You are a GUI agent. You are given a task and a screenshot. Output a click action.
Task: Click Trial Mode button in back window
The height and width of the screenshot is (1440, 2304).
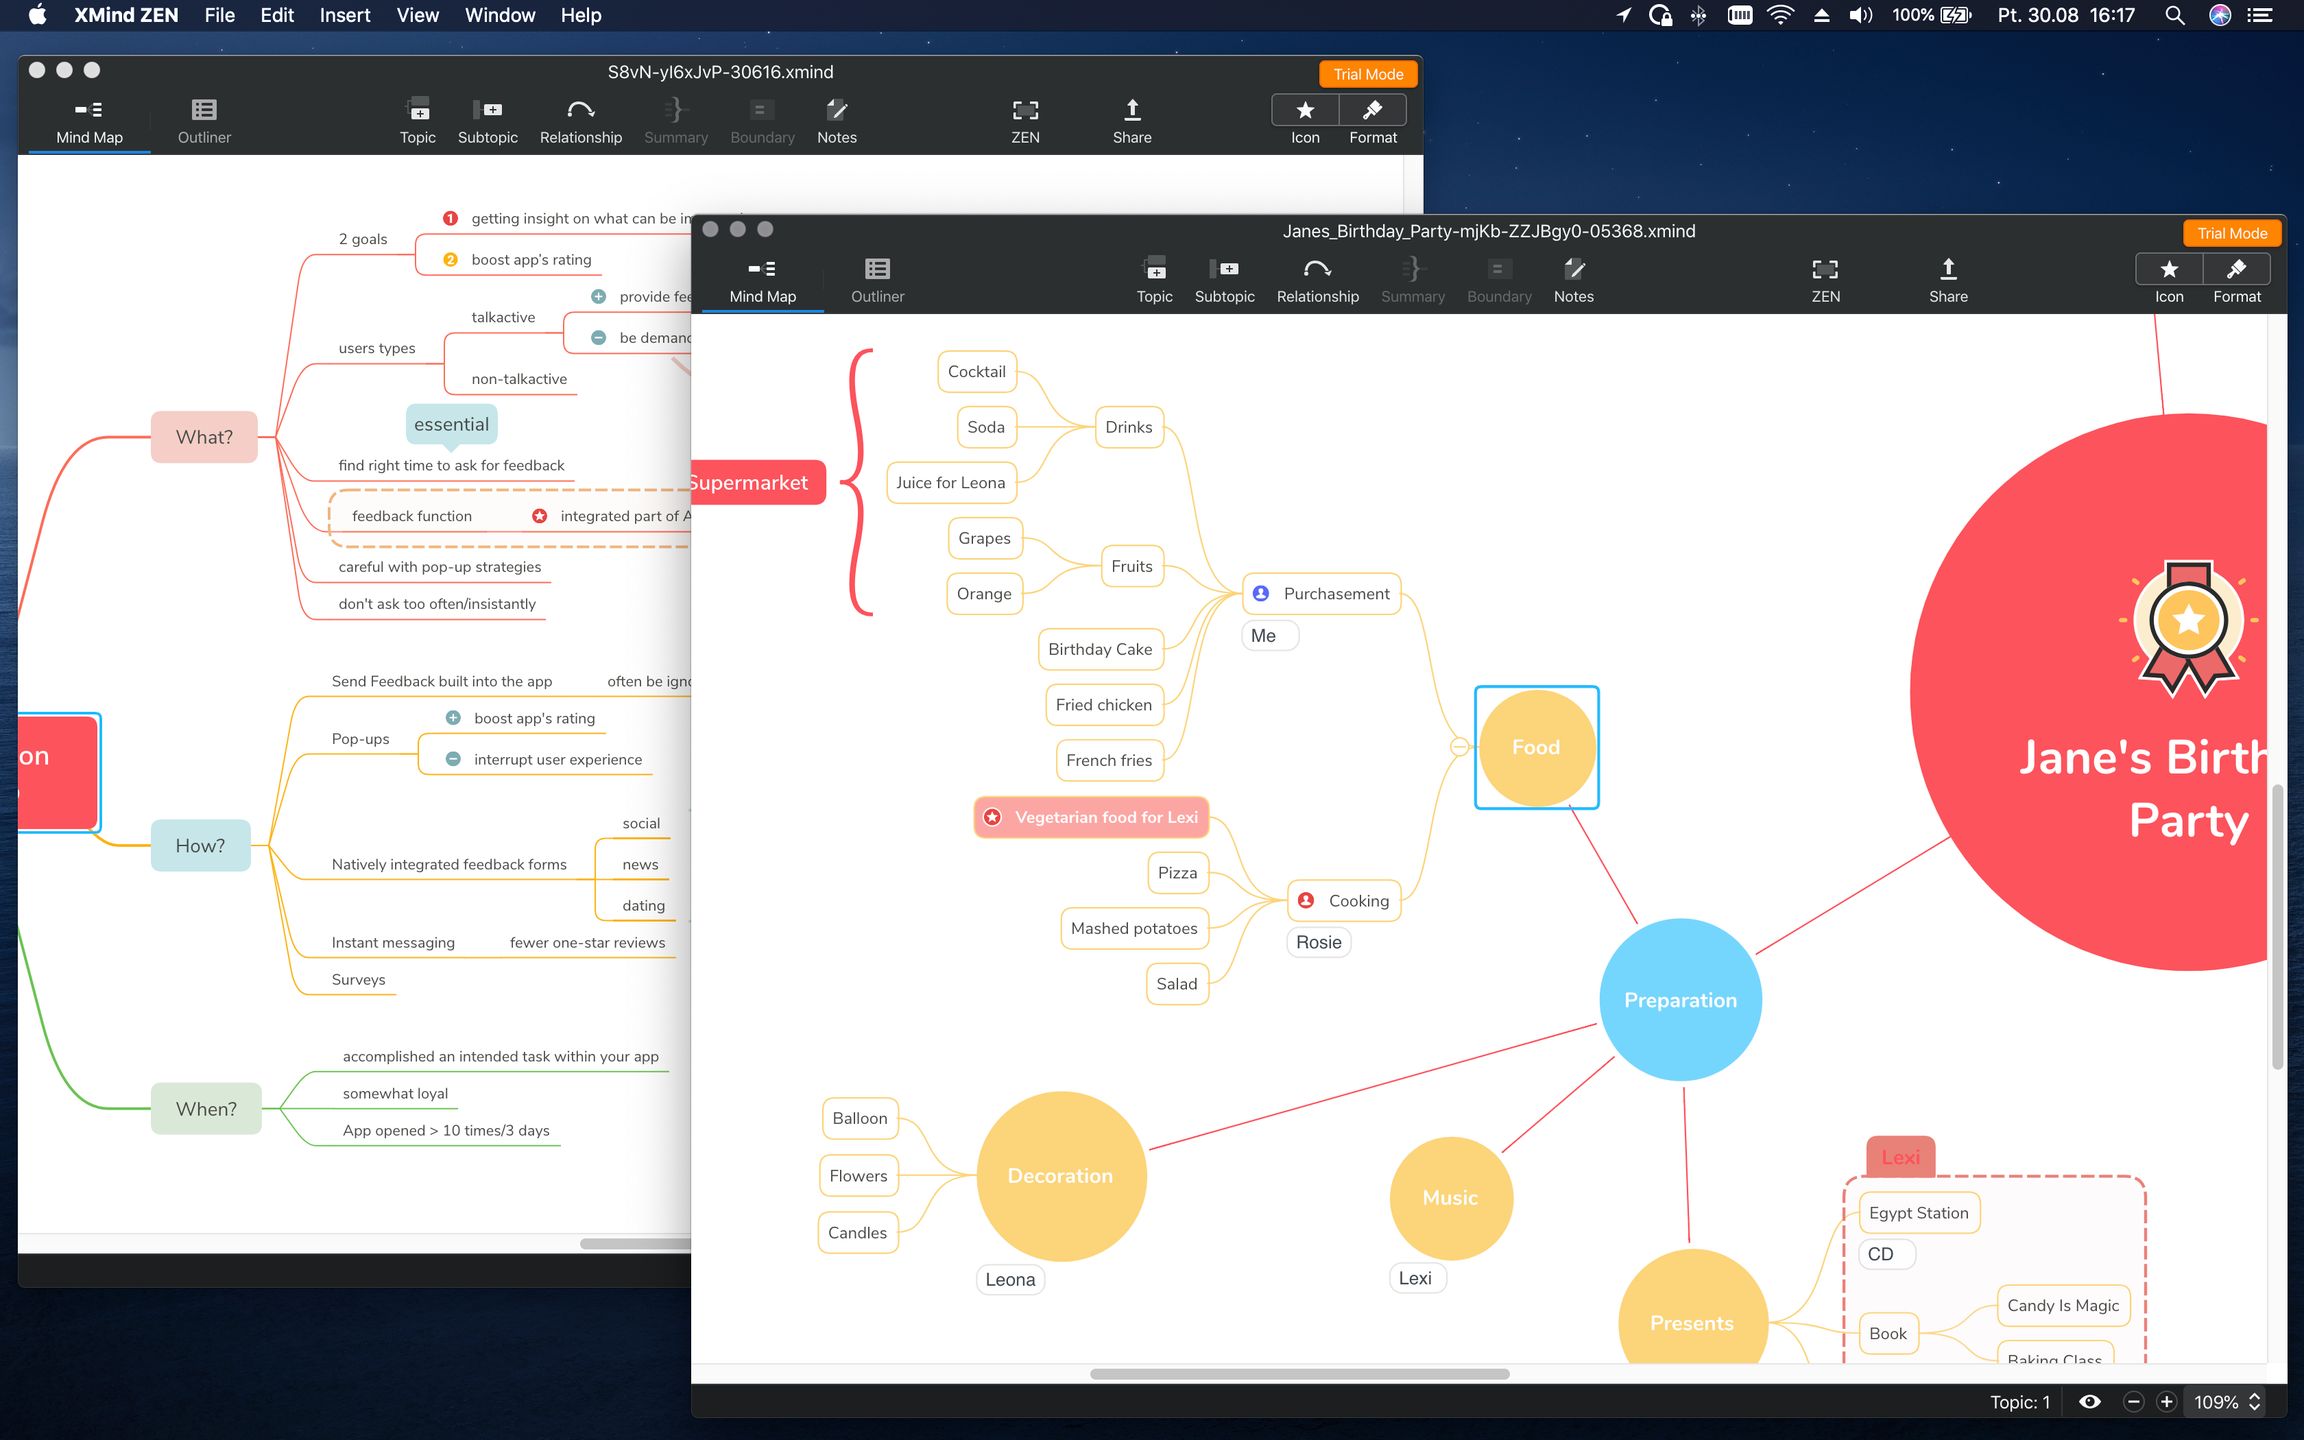tap(1367, 74)
